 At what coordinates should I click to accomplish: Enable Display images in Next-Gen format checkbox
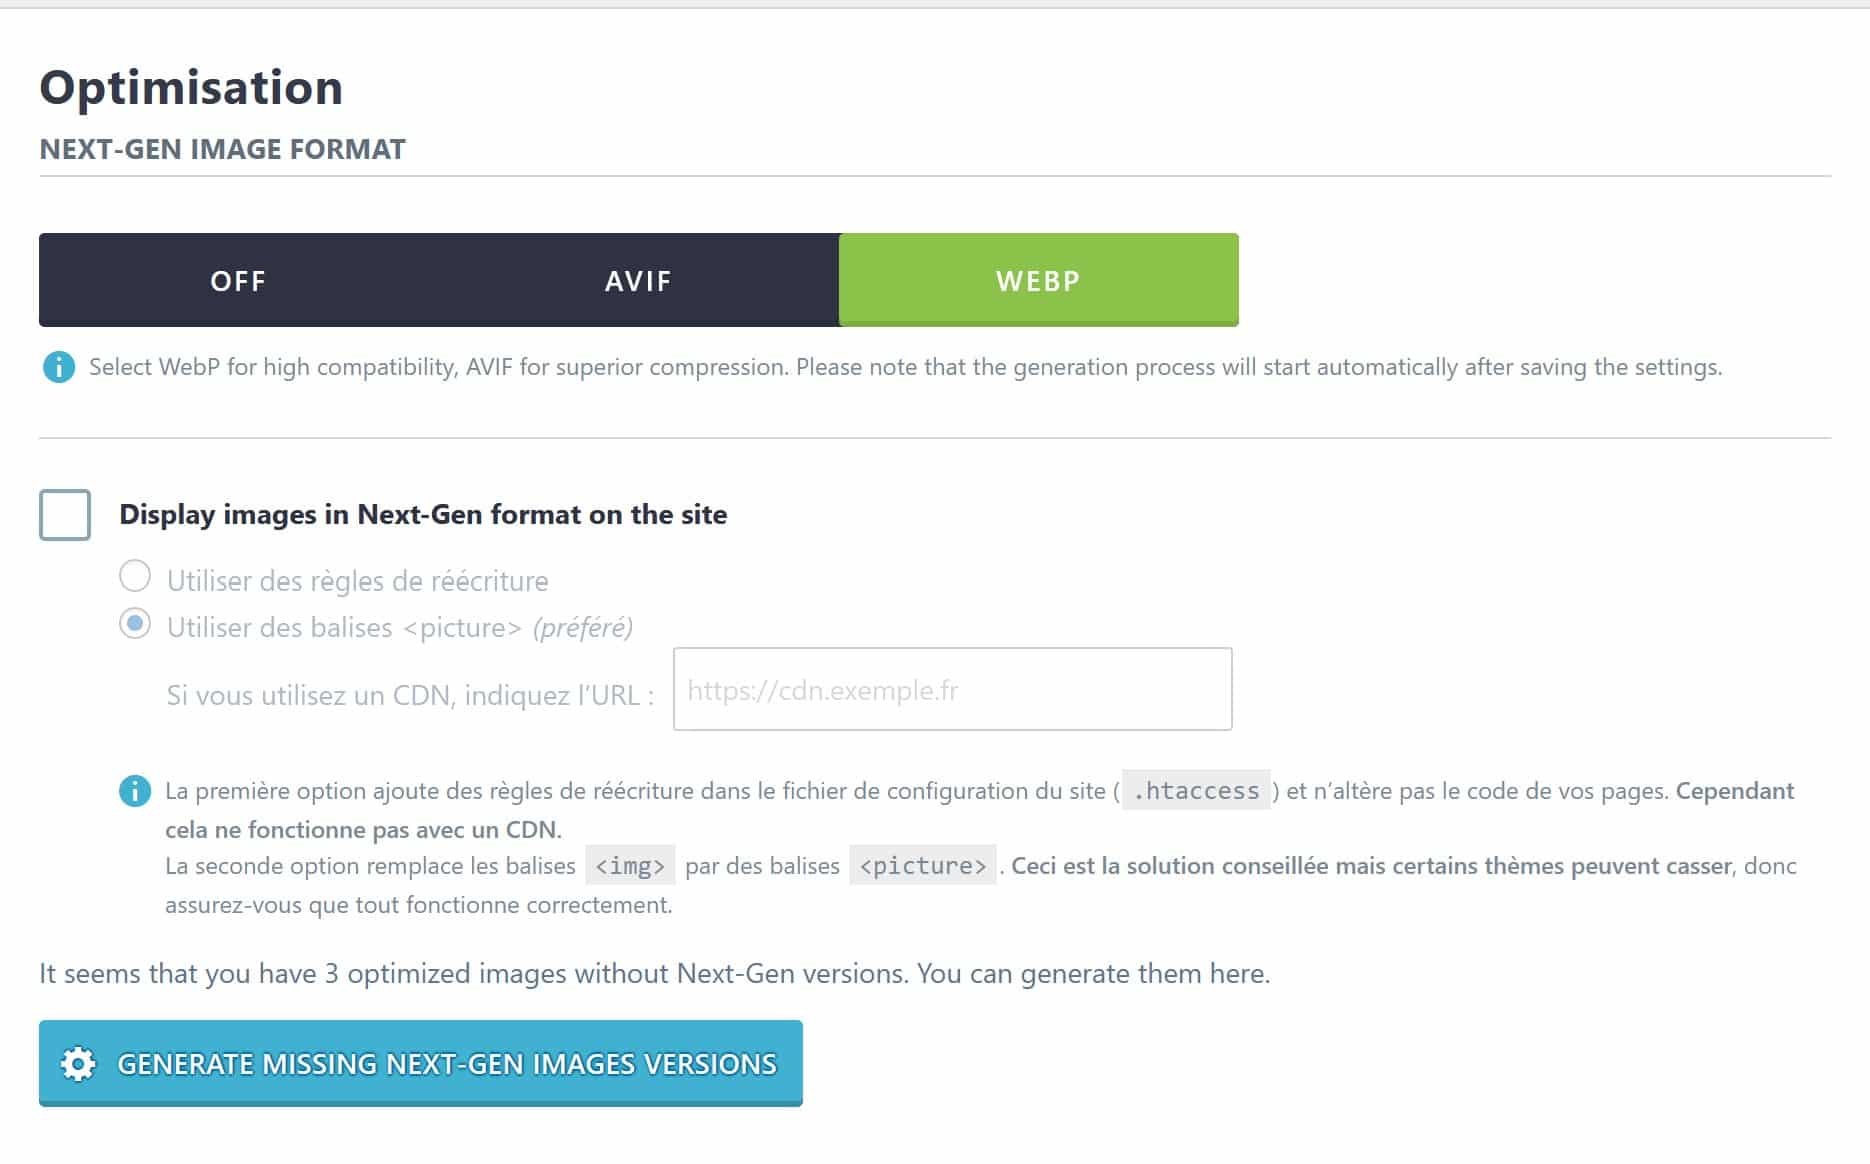[65, 515]
